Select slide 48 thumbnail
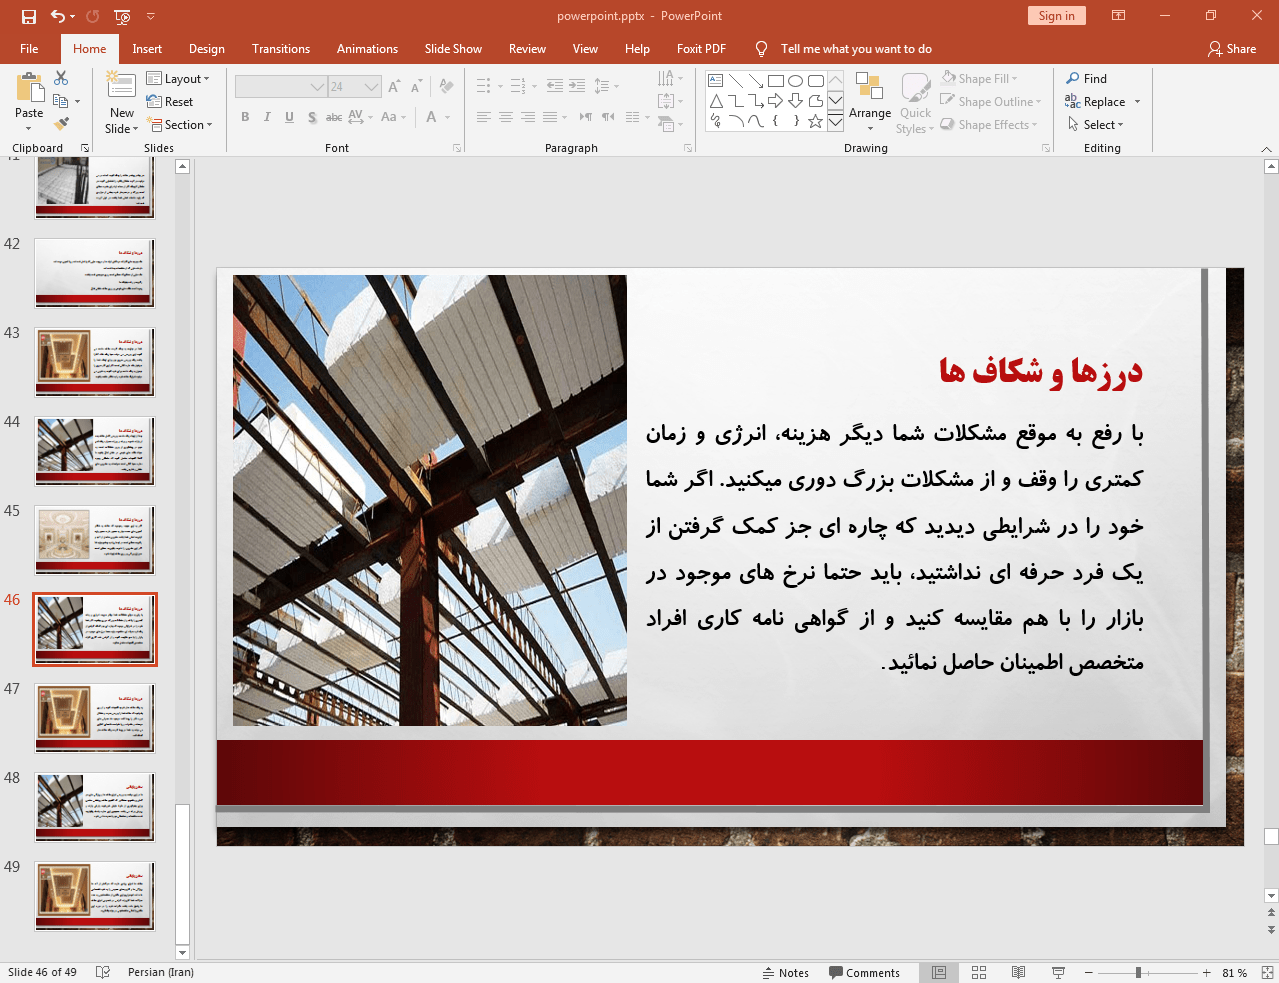1279x983 pixels. 95,807
